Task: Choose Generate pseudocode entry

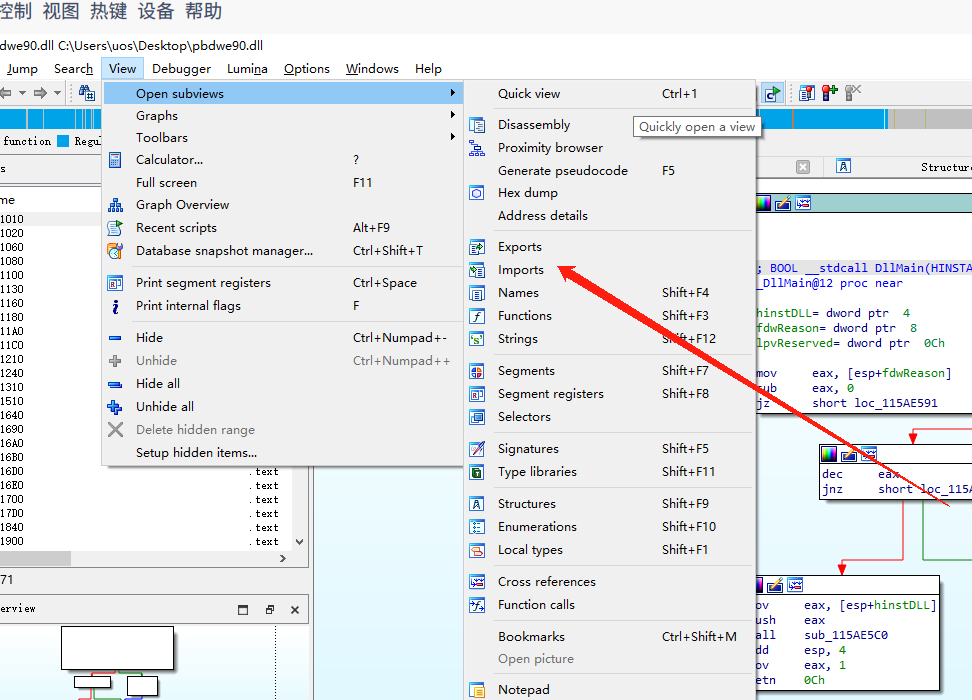Action: [562, 171]
